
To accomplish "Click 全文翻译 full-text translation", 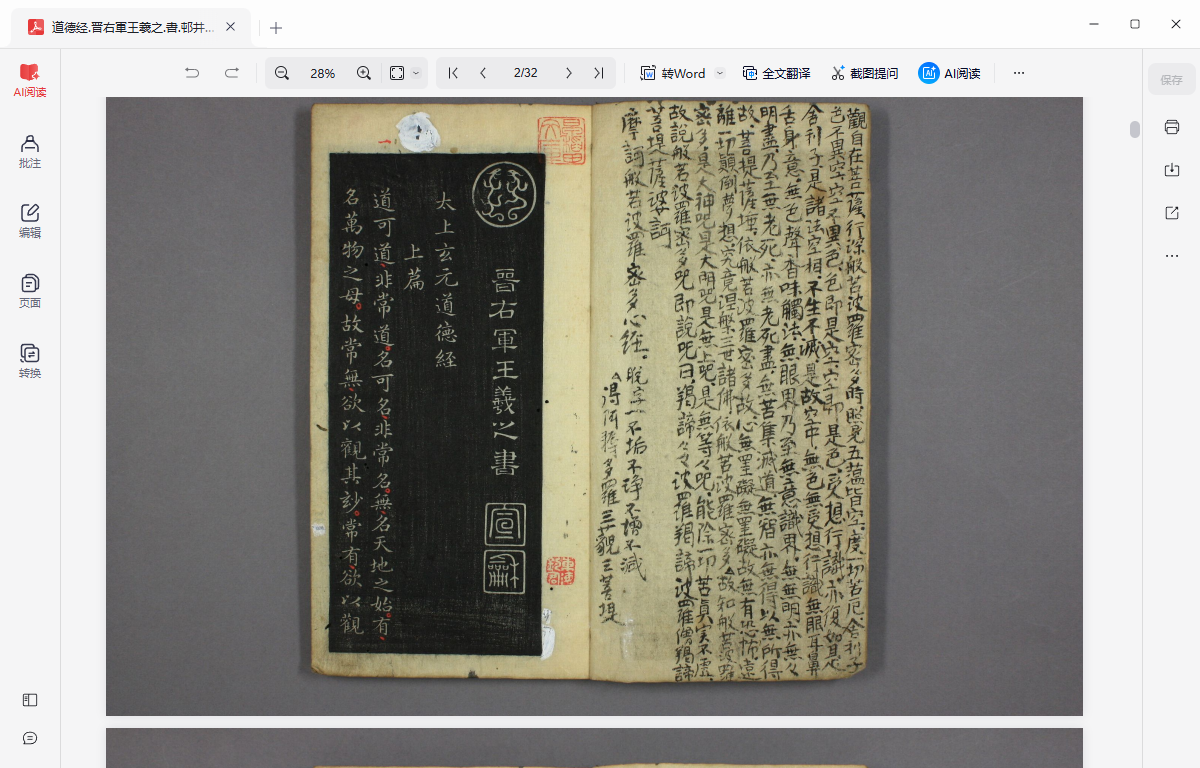I will pos(776,73).
